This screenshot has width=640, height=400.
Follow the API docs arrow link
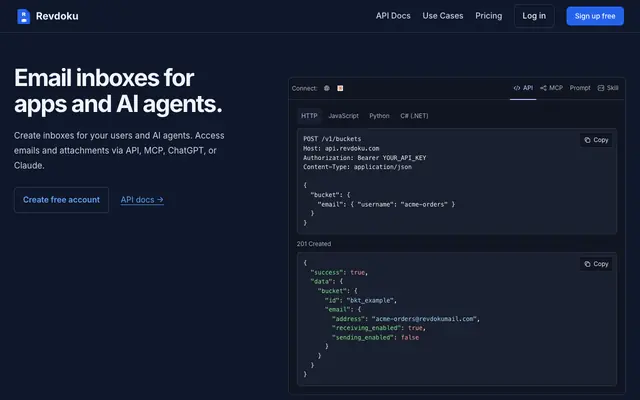pyautogui.click(x=142, y=200)
